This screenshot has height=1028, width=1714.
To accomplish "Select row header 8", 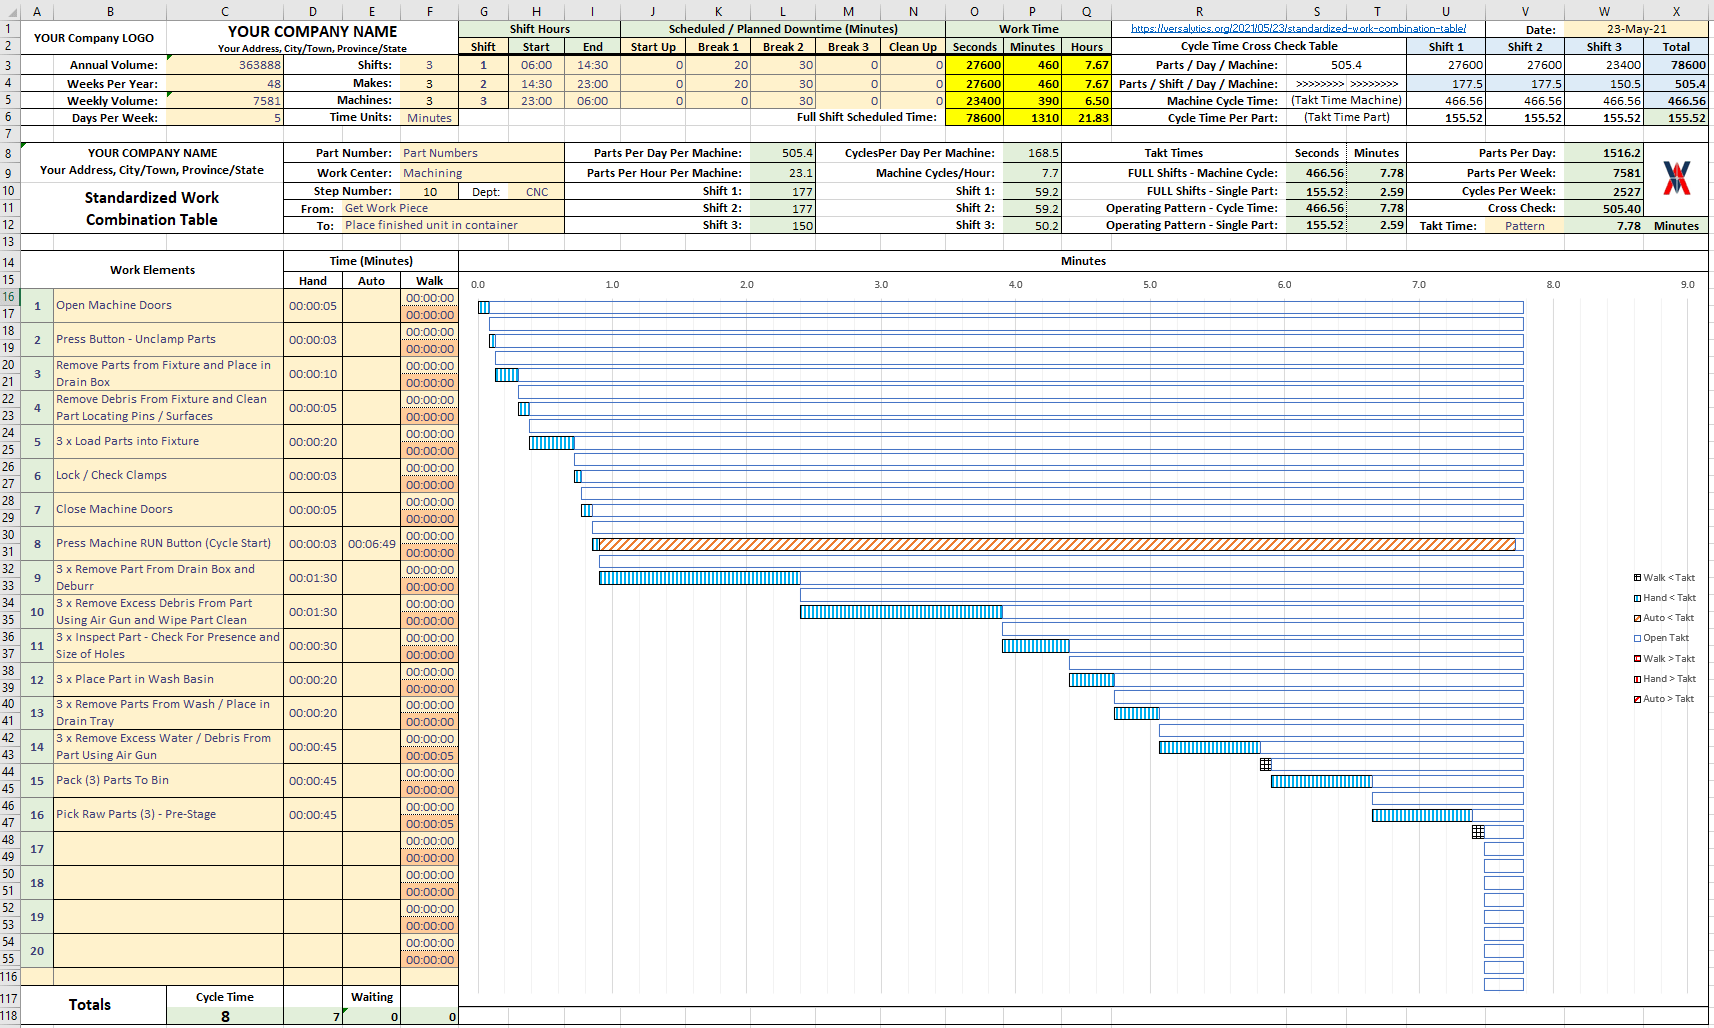I will click(x=10, y=153).
